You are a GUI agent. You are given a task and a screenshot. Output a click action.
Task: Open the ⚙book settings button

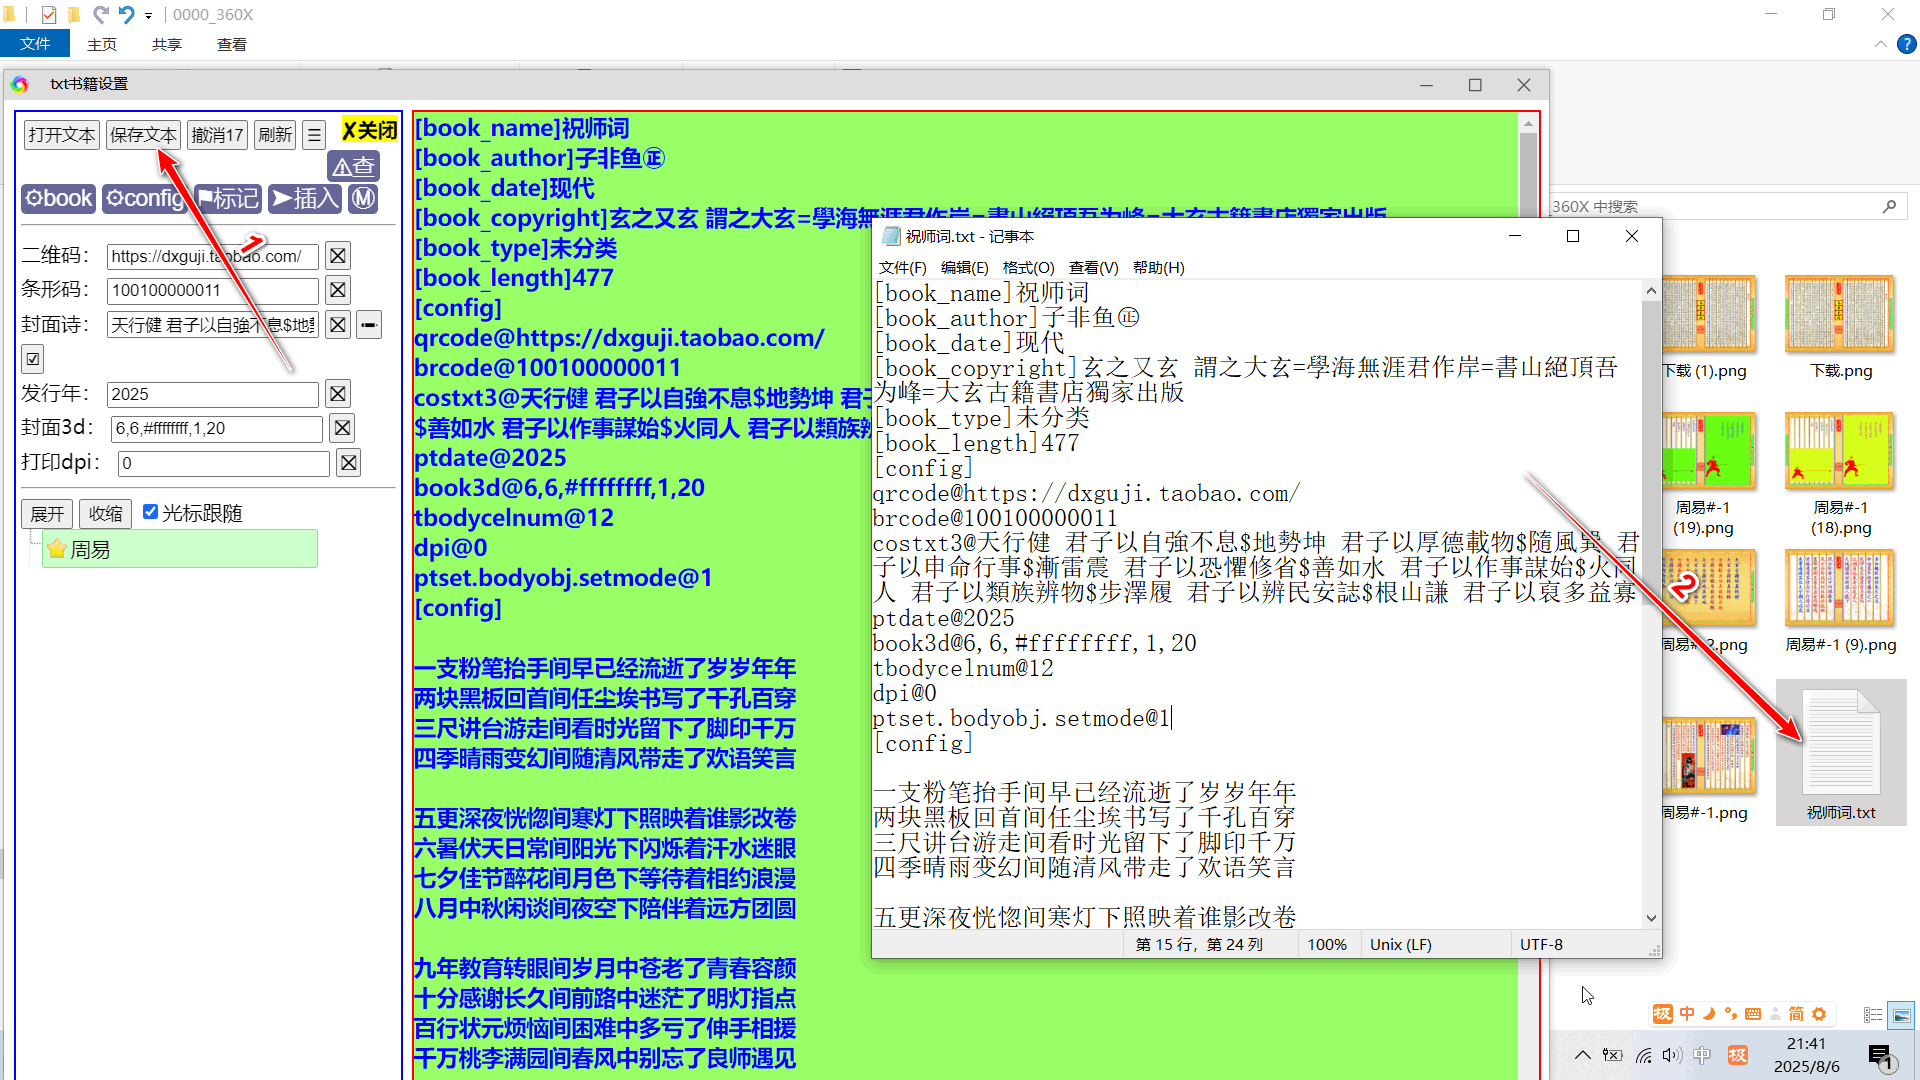(x=59, y=199)
